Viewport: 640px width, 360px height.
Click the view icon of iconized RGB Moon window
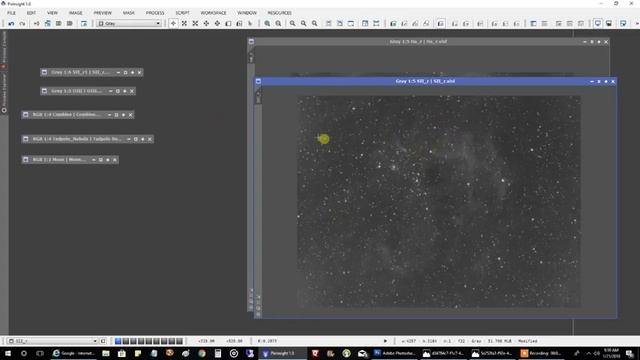26,160
